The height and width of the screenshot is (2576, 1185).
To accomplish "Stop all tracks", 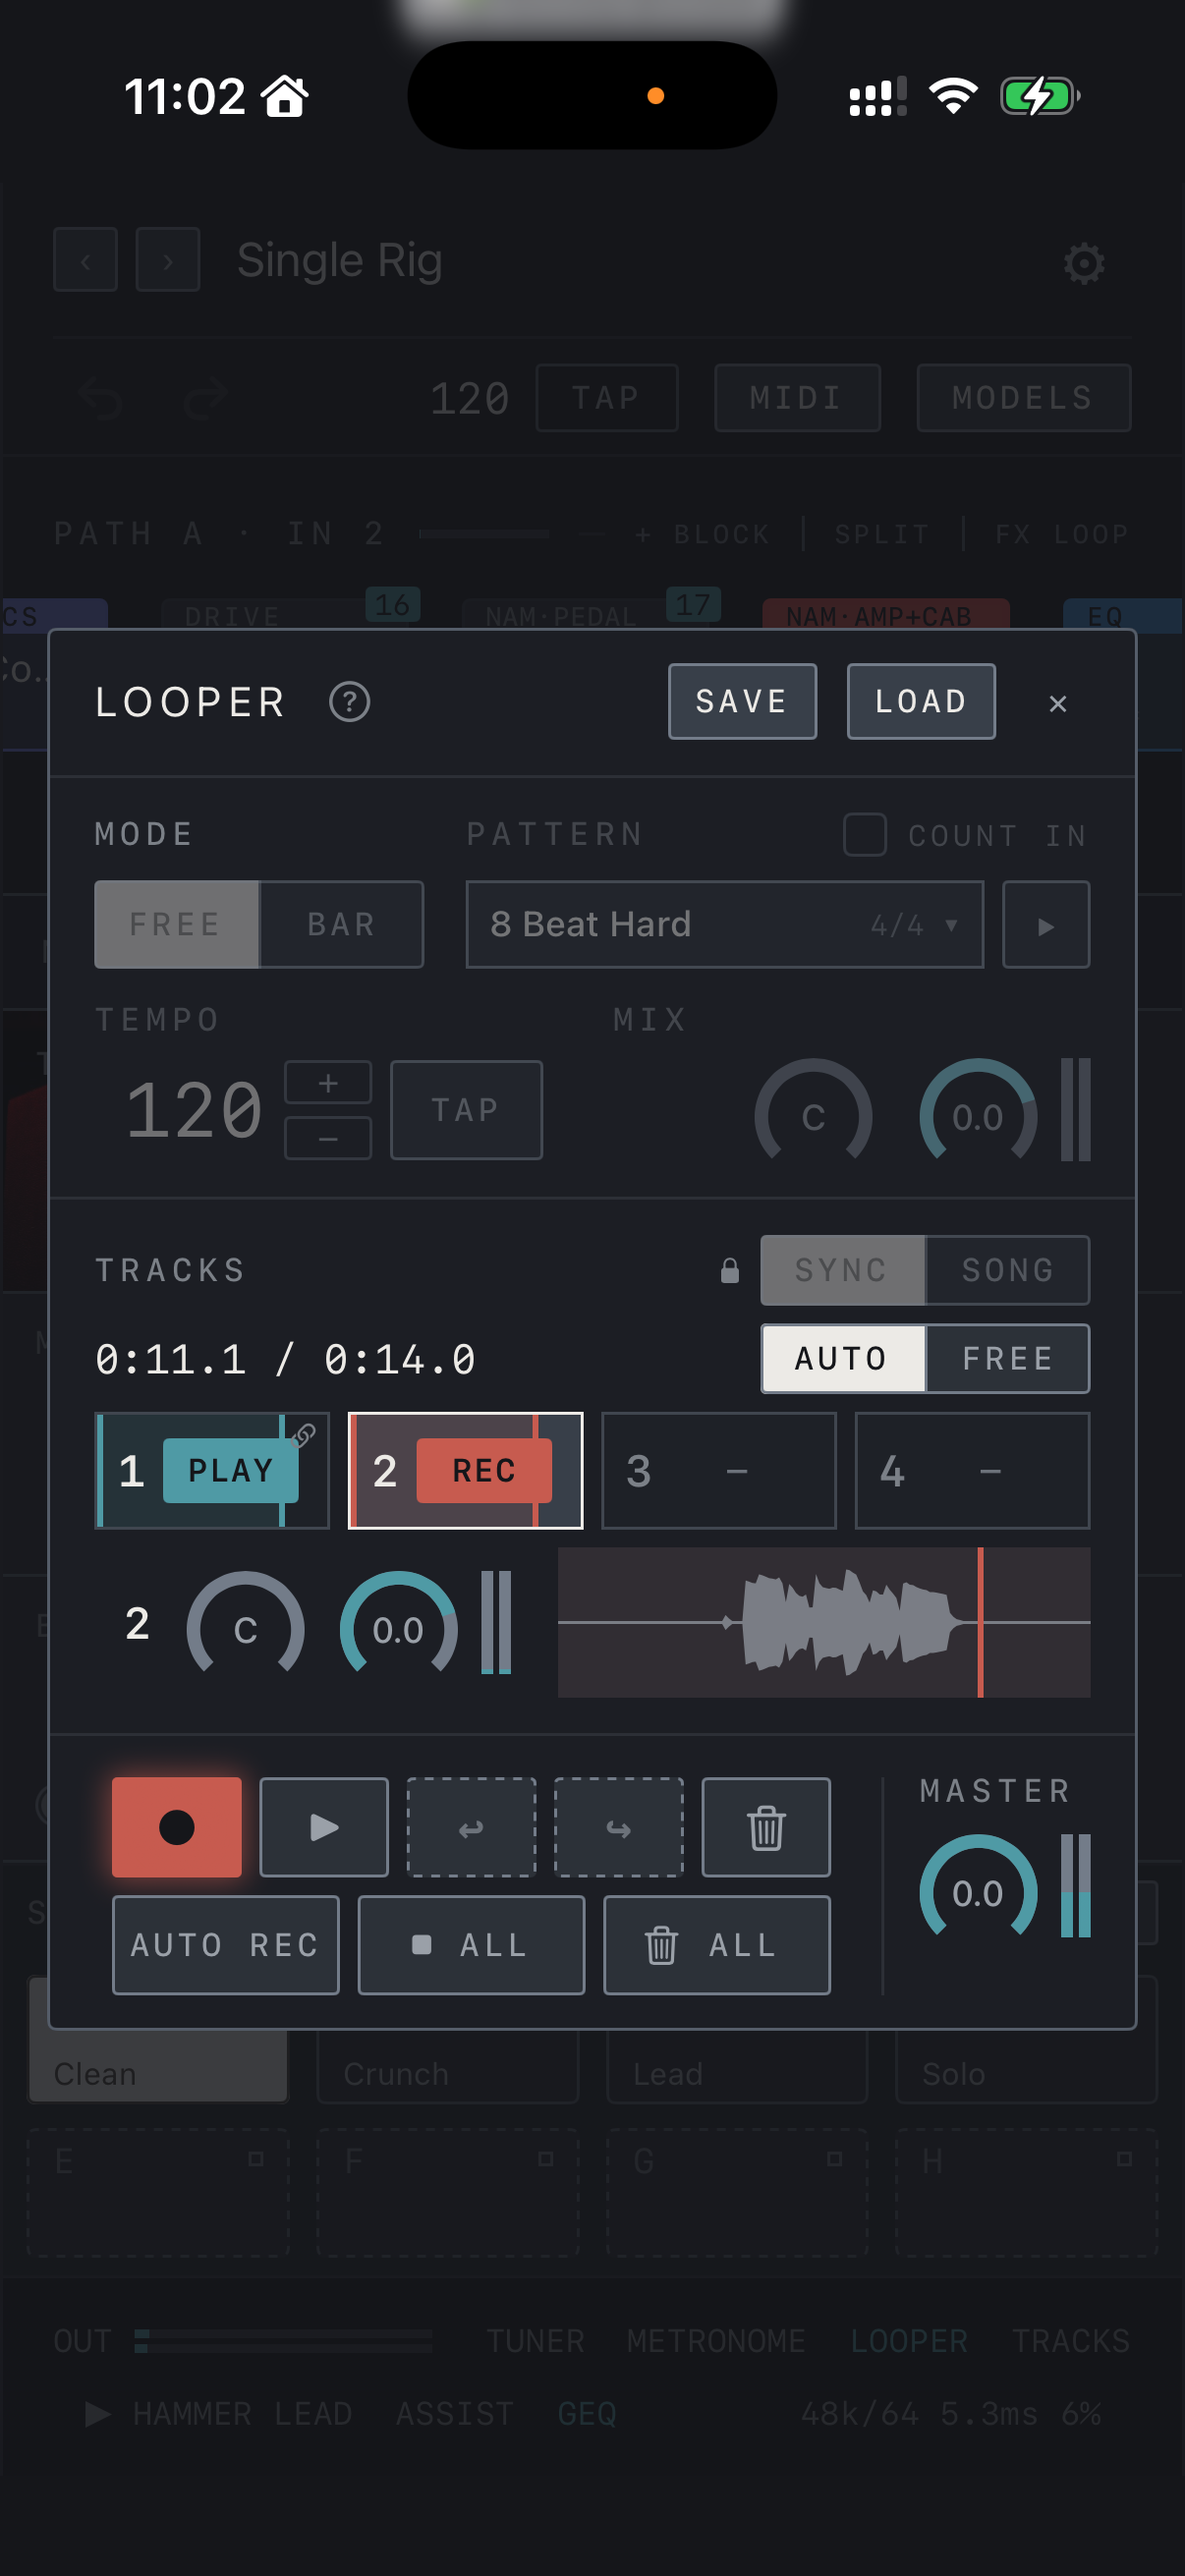I will [471, 1945].
